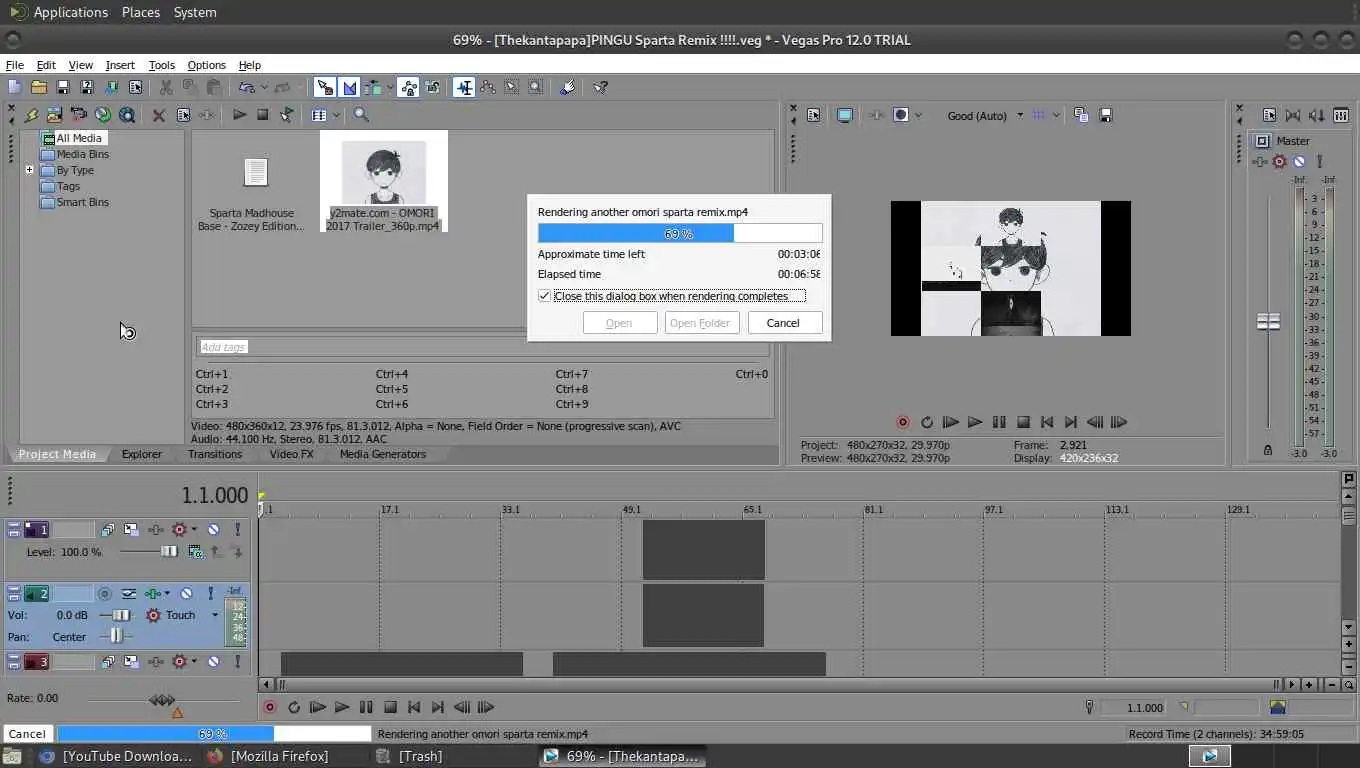Untick Close this dialog box when rendering completes
The height and width of the screenshot is (768, 1360).
coord(545,296)
